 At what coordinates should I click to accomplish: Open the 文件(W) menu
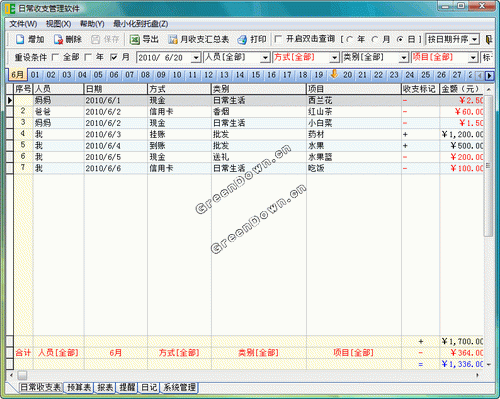point(23,24)
